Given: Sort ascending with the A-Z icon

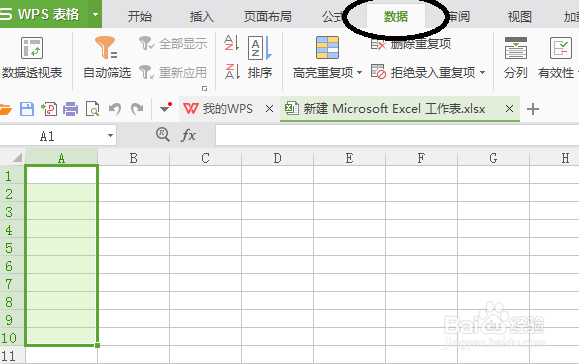Looking at the screenshot, I should 232,42.
